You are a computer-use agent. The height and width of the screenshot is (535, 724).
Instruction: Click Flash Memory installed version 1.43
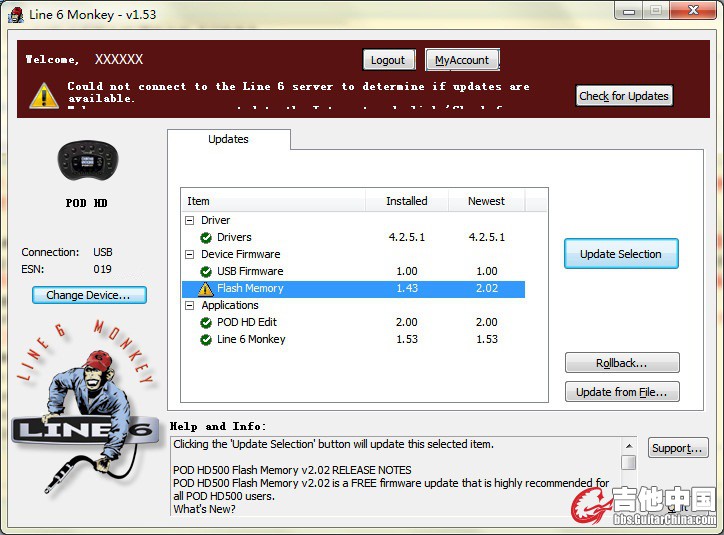[x=407, y=289]
